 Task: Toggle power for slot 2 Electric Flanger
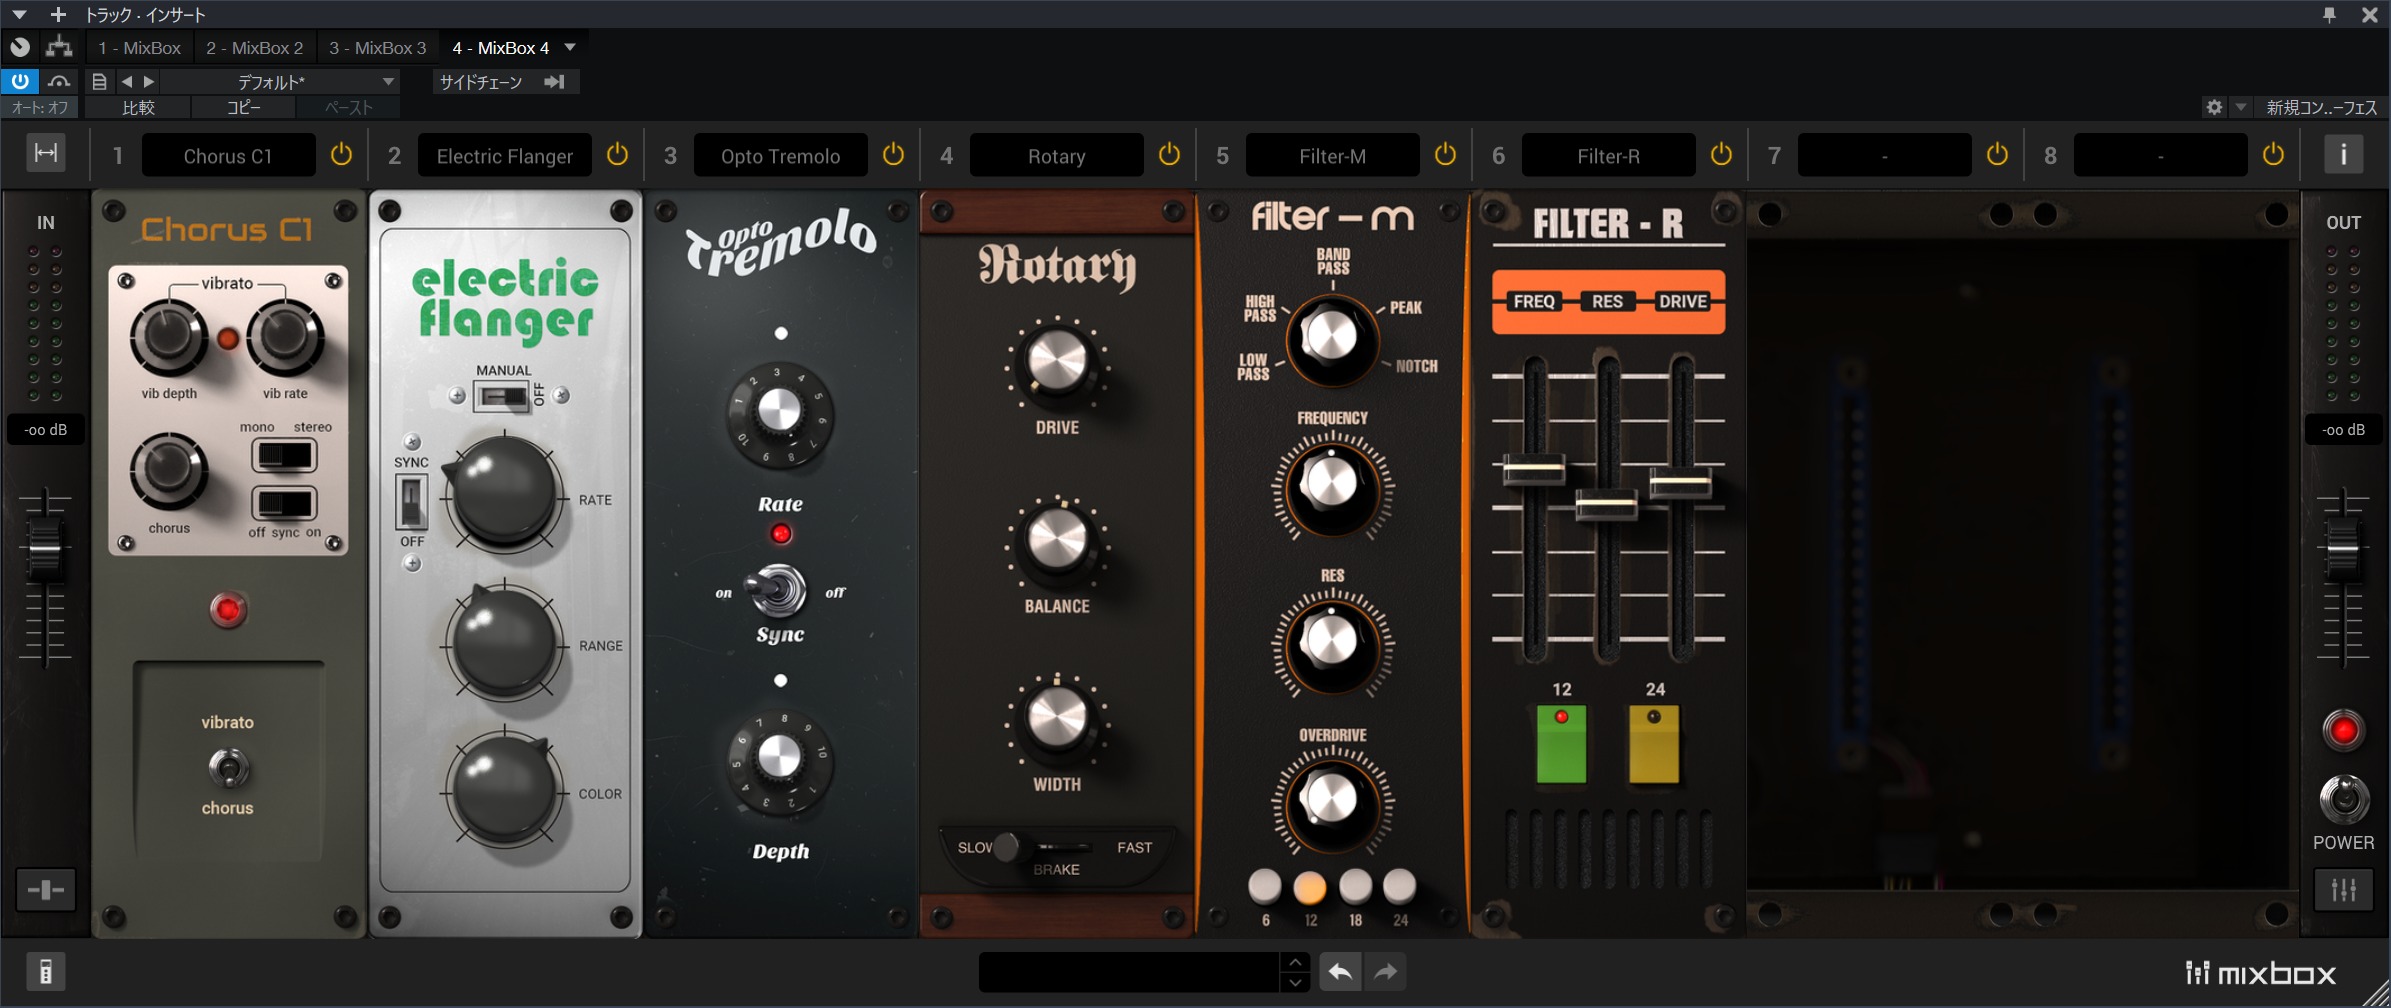click(617, 155)
